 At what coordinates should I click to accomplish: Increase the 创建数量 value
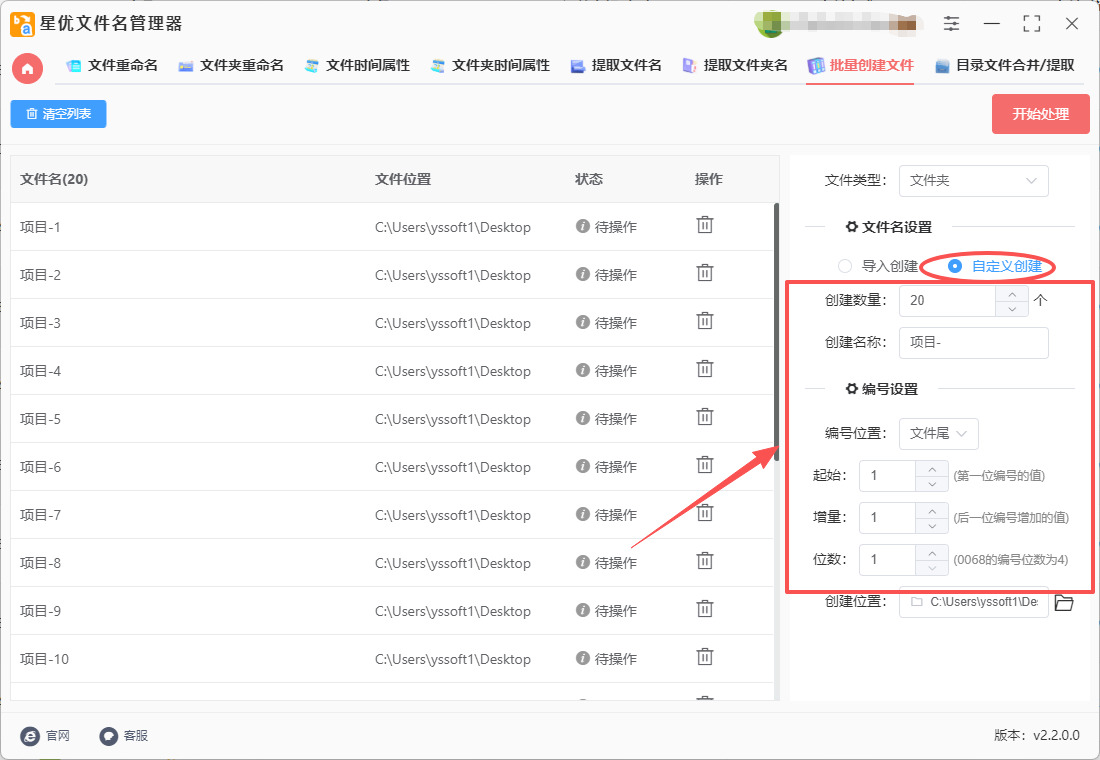[x=1012, y=293]
